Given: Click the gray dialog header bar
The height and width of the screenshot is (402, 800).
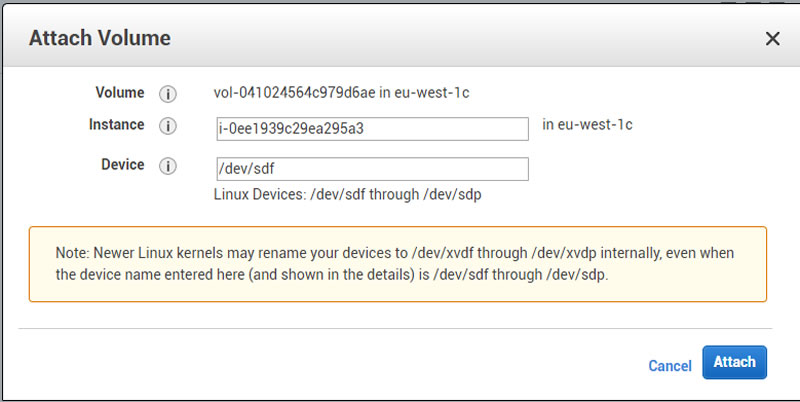Looking at the screenshot, I should click(x=400, y=37).
